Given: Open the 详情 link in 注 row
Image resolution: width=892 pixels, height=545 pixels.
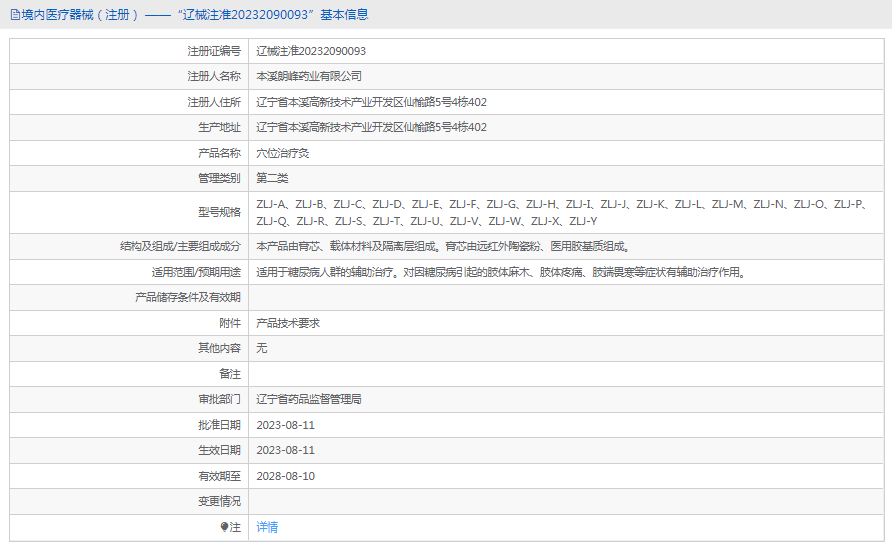Looking at the screenshot, I should coord(267,527).
